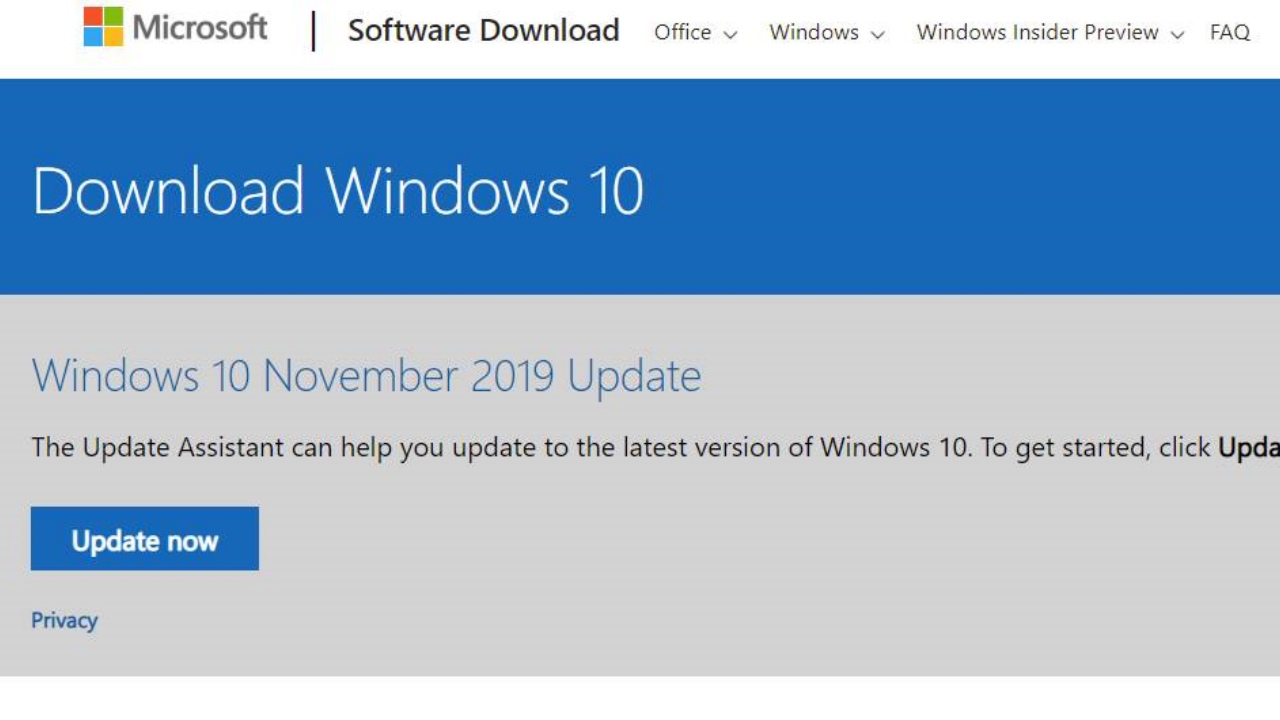Select the Windows menu item in the navigation

pos(816,33)
